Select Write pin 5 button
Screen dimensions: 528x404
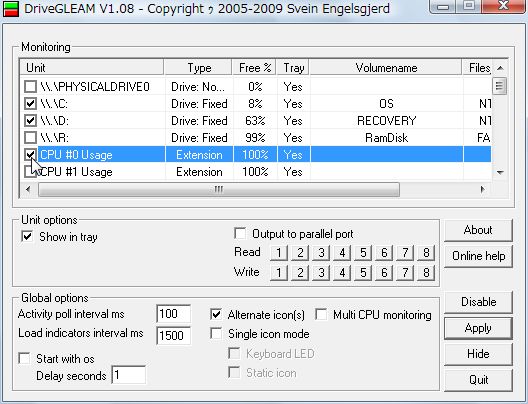coord(363,273)
